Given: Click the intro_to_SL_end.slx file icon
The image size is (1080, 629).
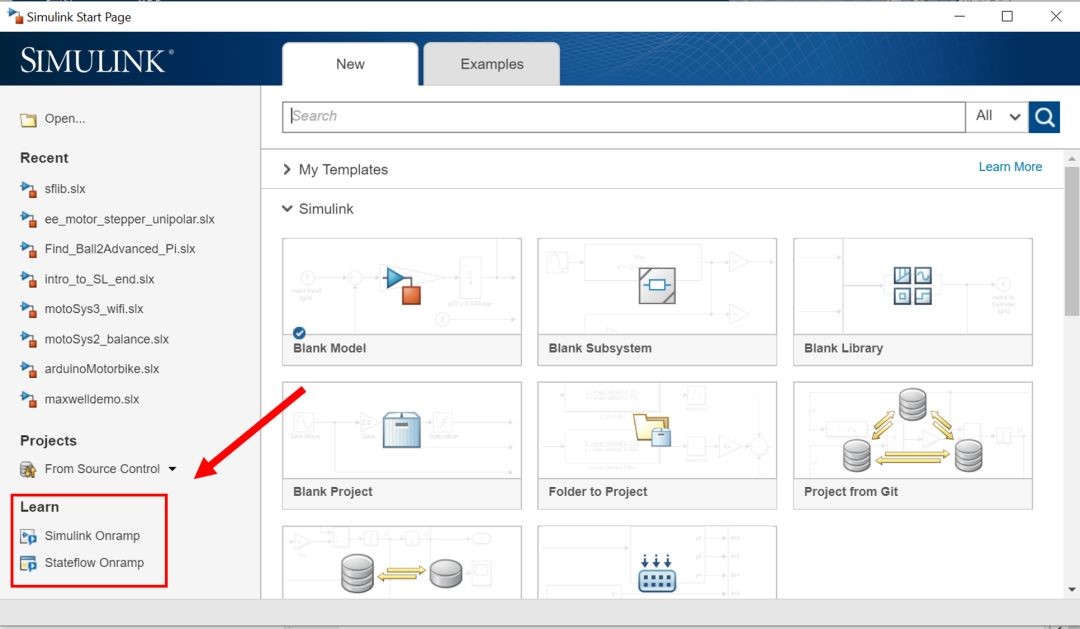Looking at the screenshot, I should coord(28,279).
